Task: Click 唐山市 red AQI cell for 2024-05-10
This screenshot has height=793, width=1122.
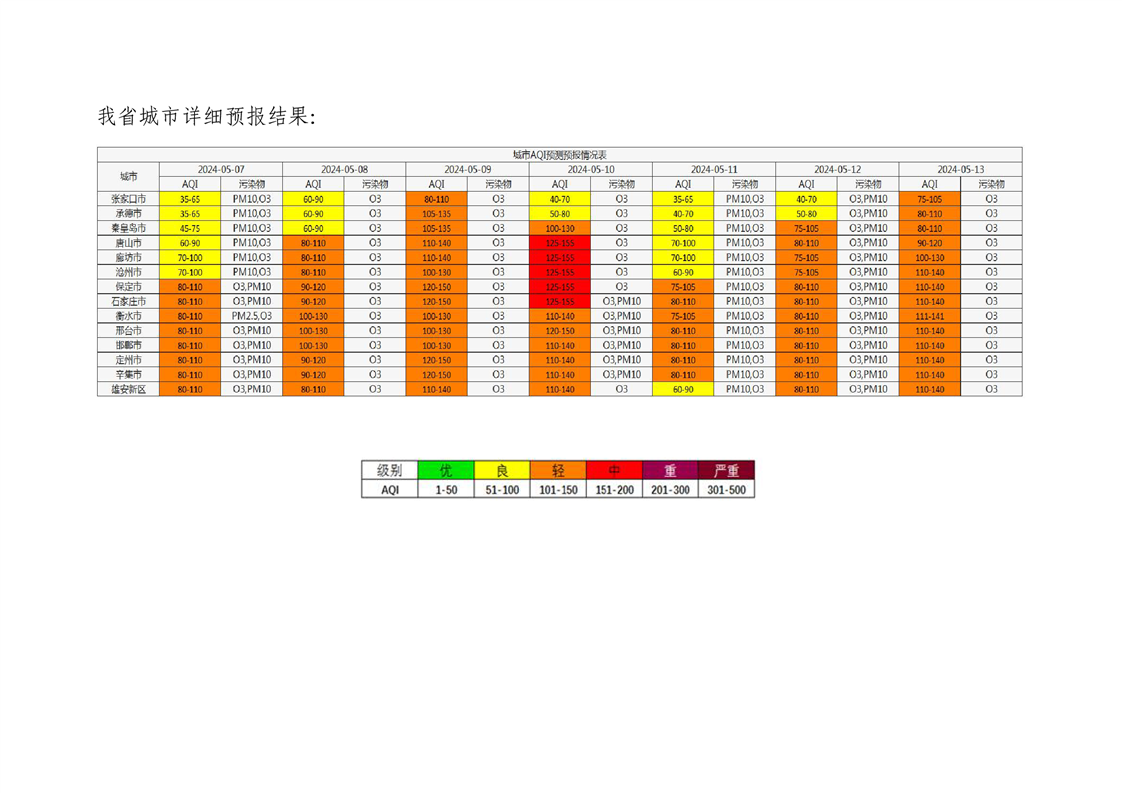Action: (559, 243)
